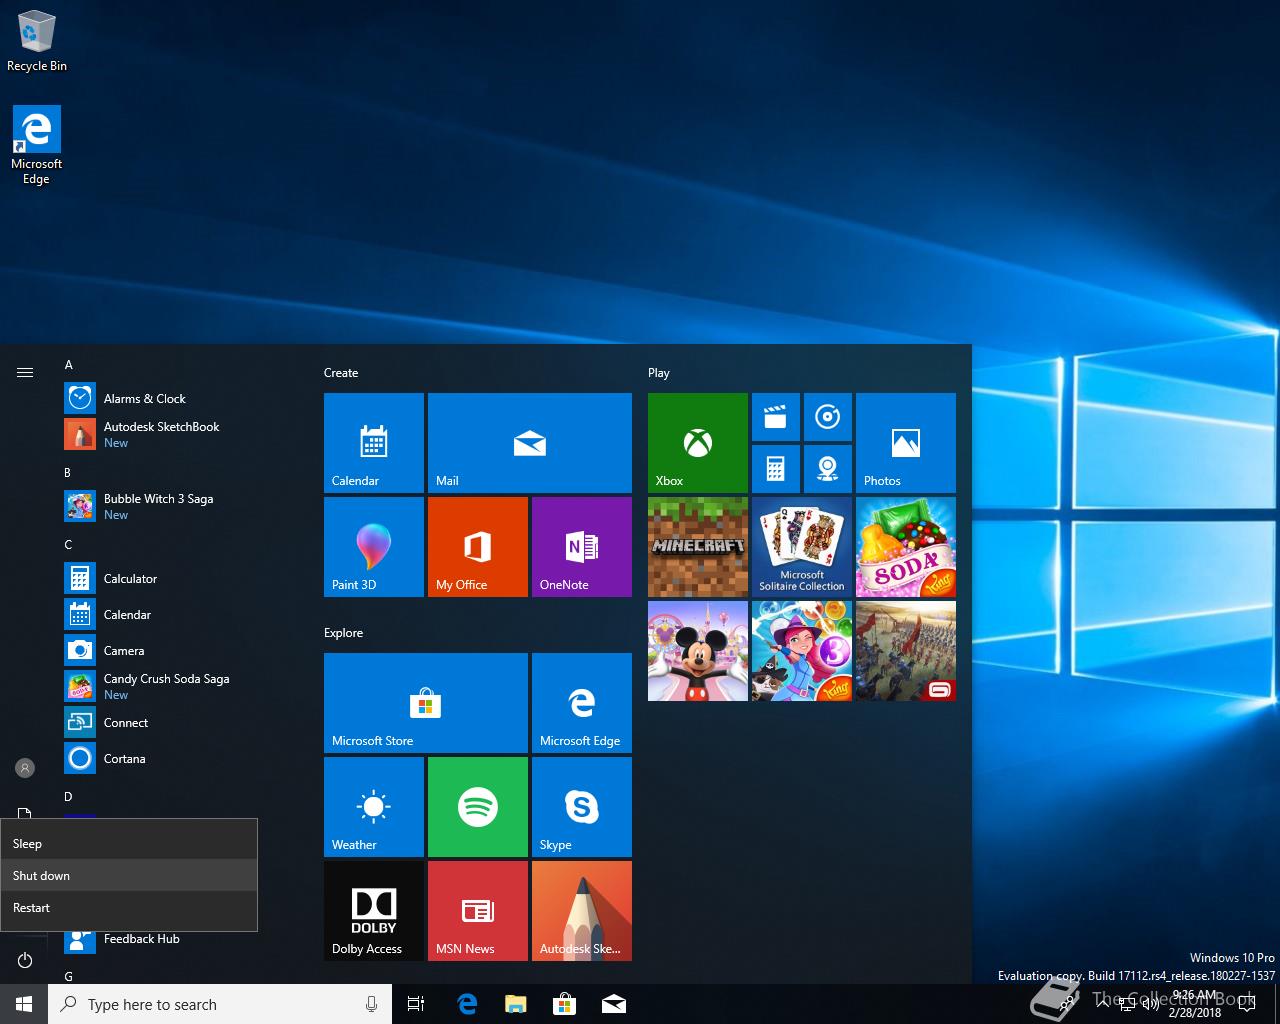The width and height of the screenshot is (1280, 1024).
Task: Open Microsoft Solitaire Collection tile
Action: pos(802,547)
